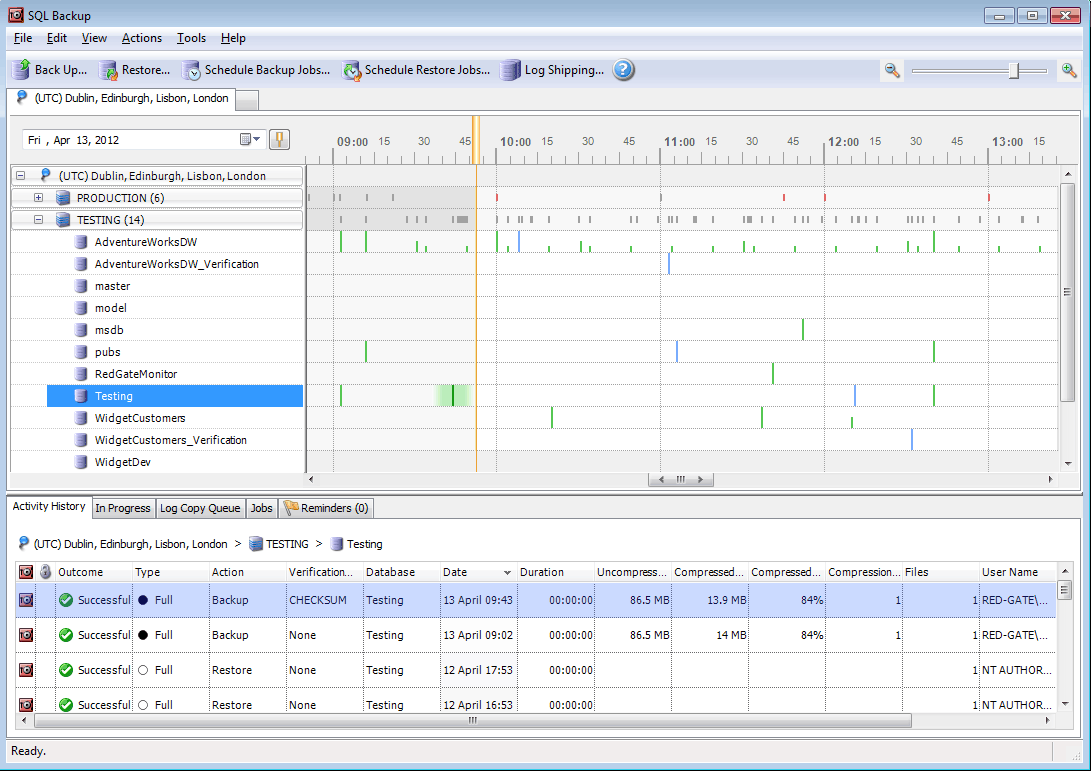Select the 13 April 09:02 backup row
The height and width of the screenshot is (771, 1091).
coord(536,635)
